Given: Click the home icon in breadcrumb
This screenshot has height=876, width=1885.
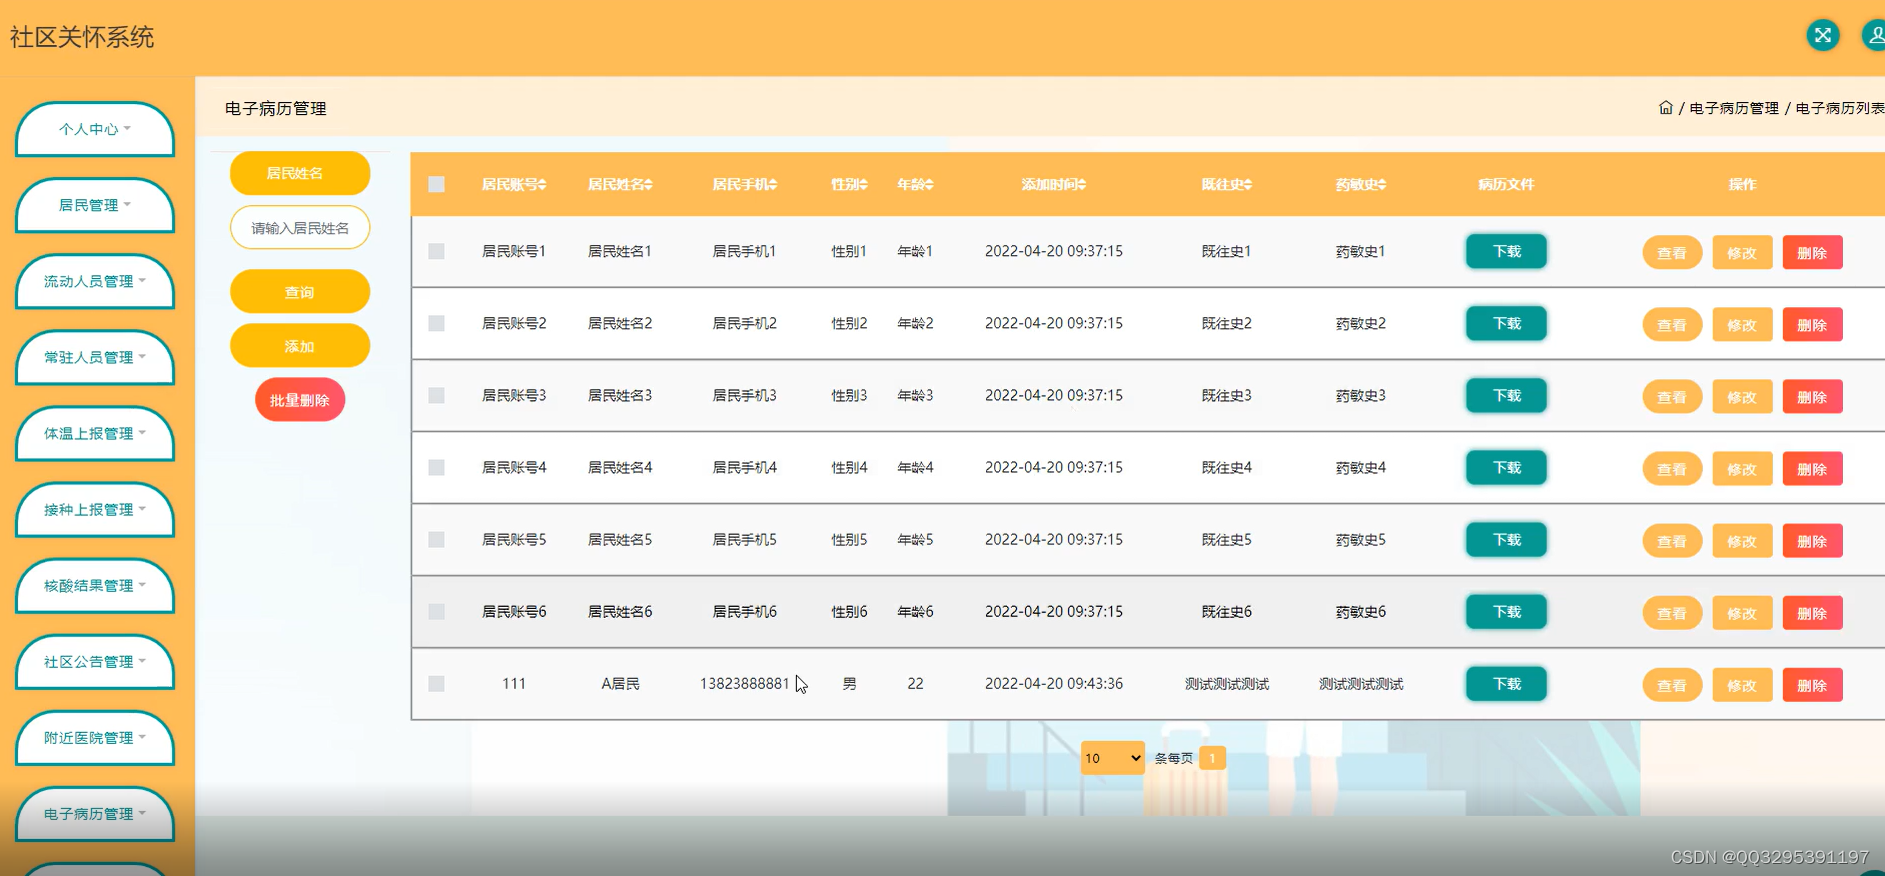Looking at the screenshot, I should 1665,108.
